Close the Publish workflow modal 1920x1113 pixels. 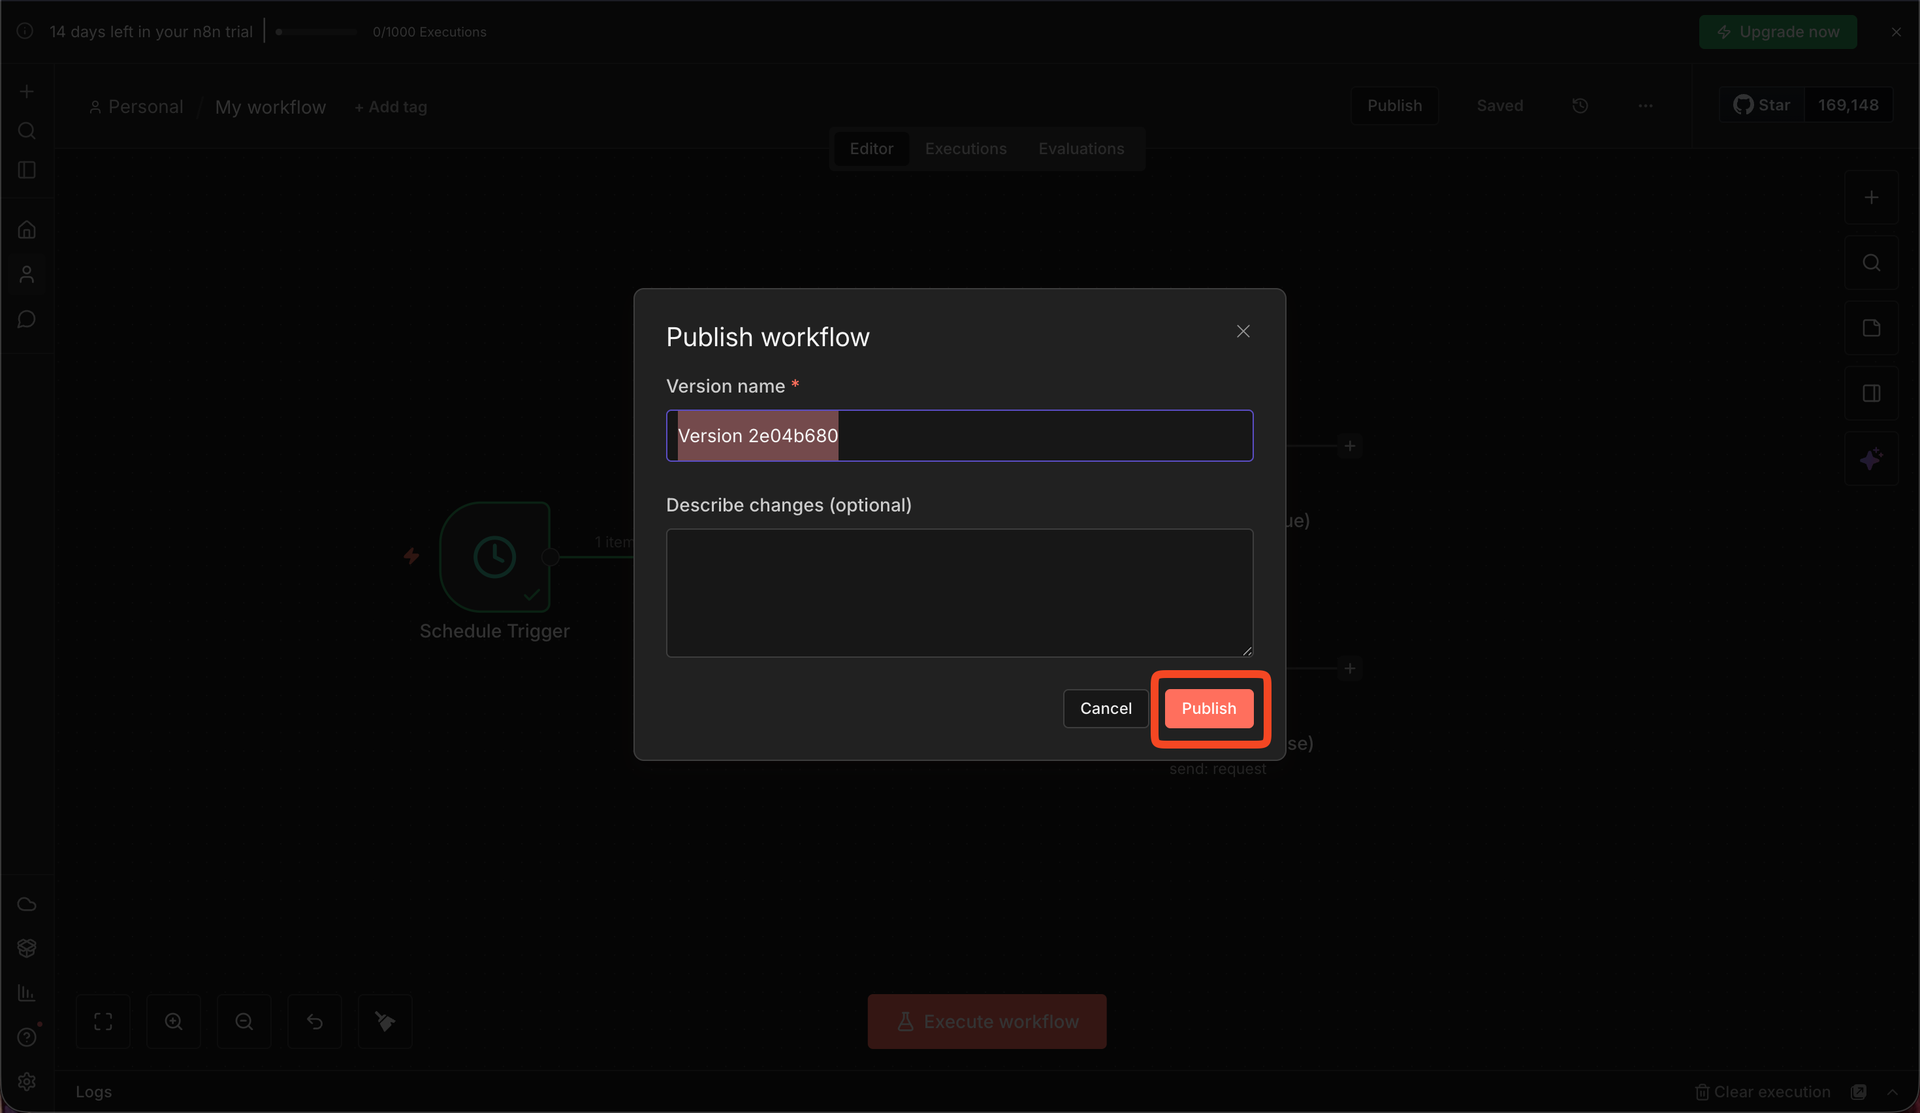tap(1243, 331)
